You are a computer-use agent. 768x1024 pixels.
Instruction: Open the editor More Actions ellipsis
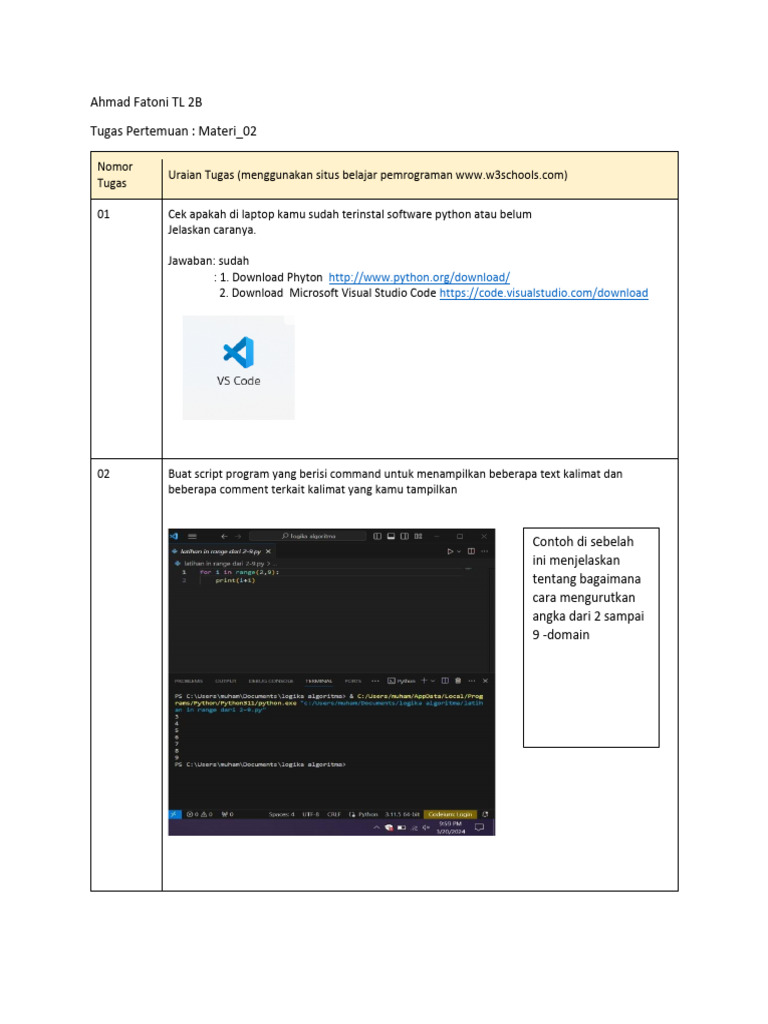tap(485, 552)
